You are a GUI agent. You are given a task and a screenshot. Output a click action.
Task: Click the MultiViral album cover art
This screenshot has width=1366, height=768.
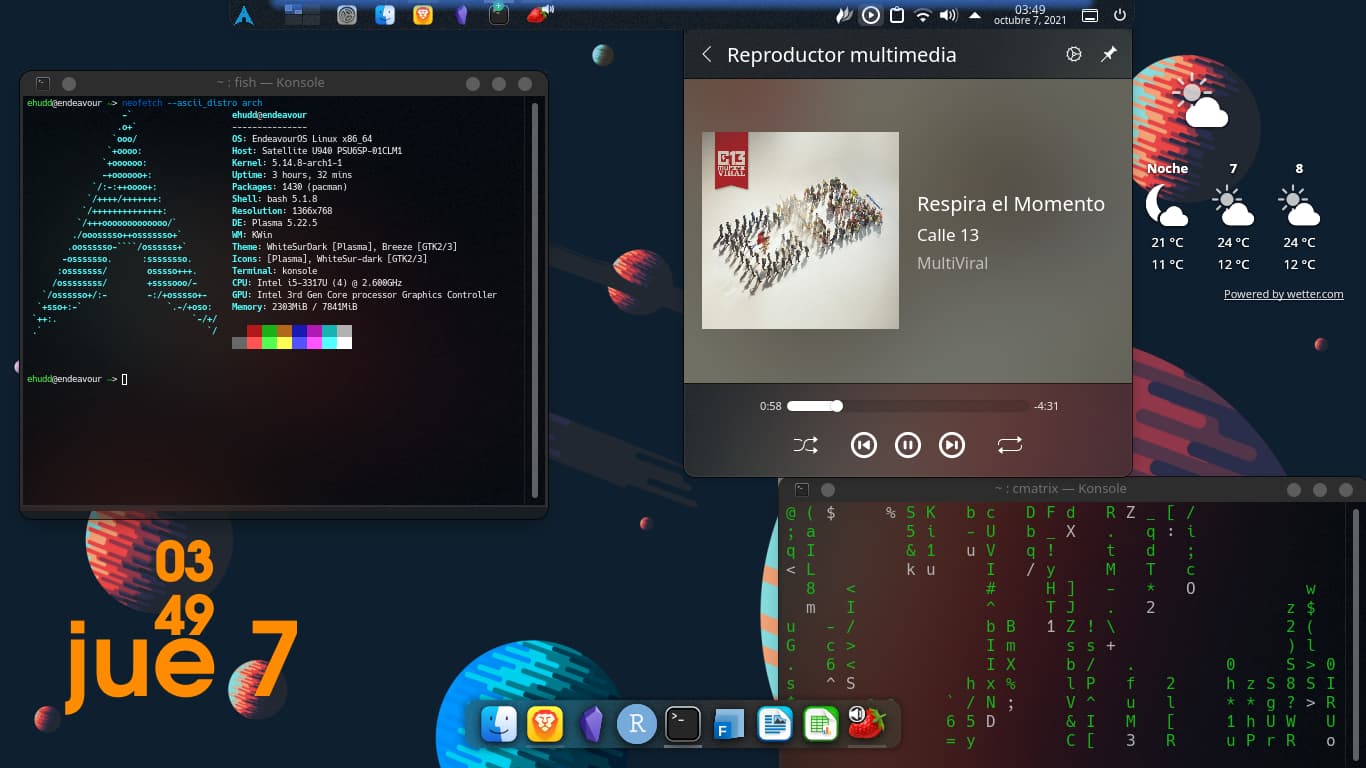(x=800, y=230)
